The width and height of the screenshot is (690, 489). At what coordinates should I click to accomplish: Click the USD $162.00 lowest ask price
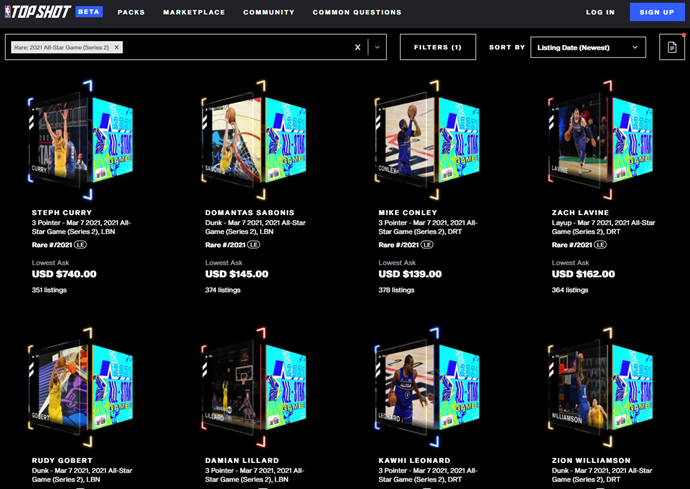[583, 274]
